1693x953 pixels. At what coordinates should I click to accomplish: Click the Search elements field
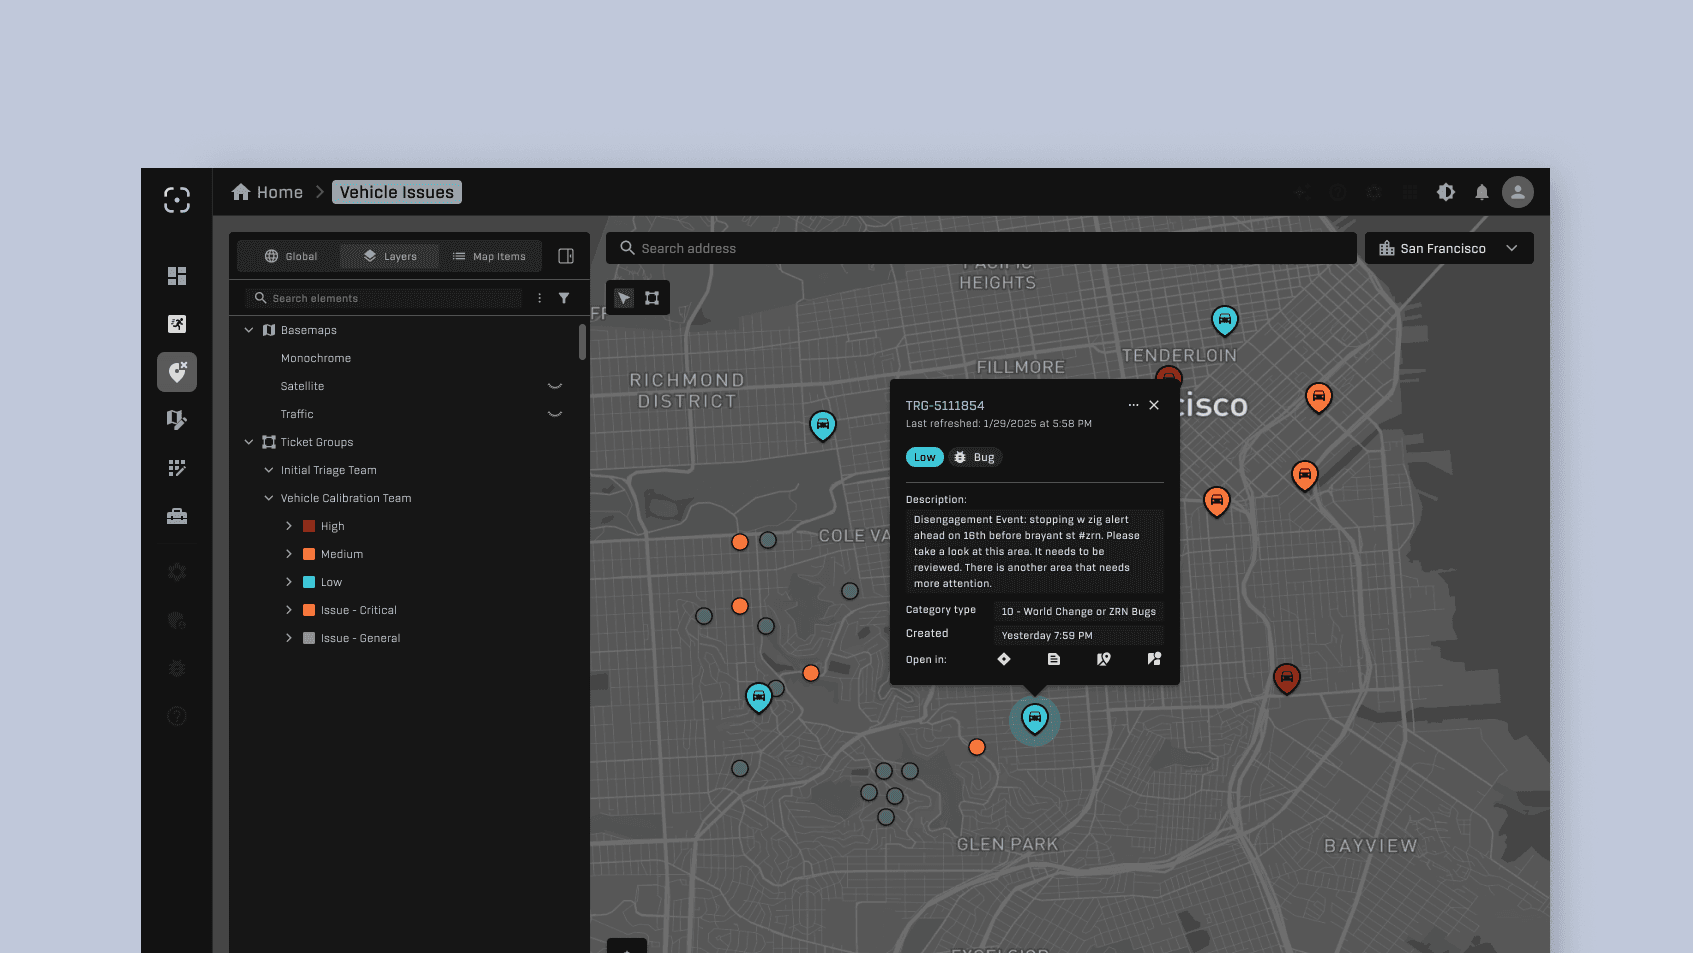click(x=384, y=298)
